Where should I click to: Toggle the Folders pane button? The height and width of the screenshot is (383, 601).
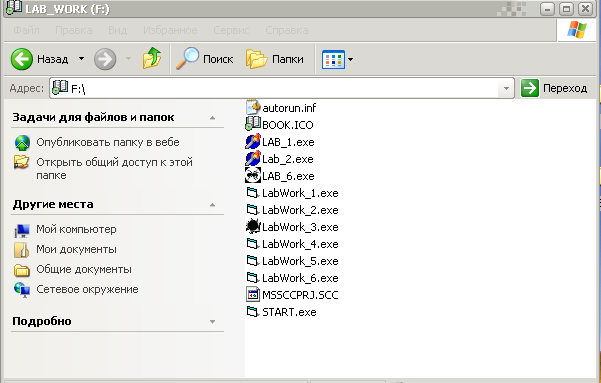(x=275, y=59)
